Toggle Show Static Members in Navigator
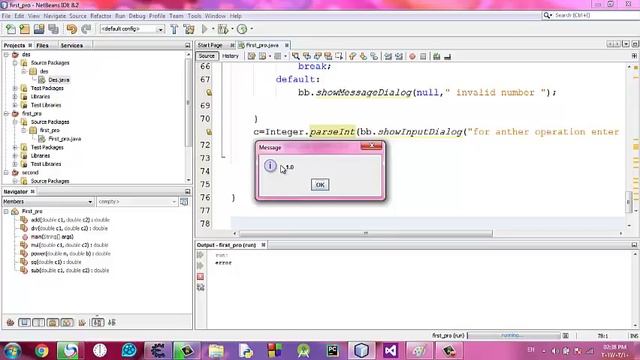The height and width of the screenshot is (360, 640). coord(38,322)
